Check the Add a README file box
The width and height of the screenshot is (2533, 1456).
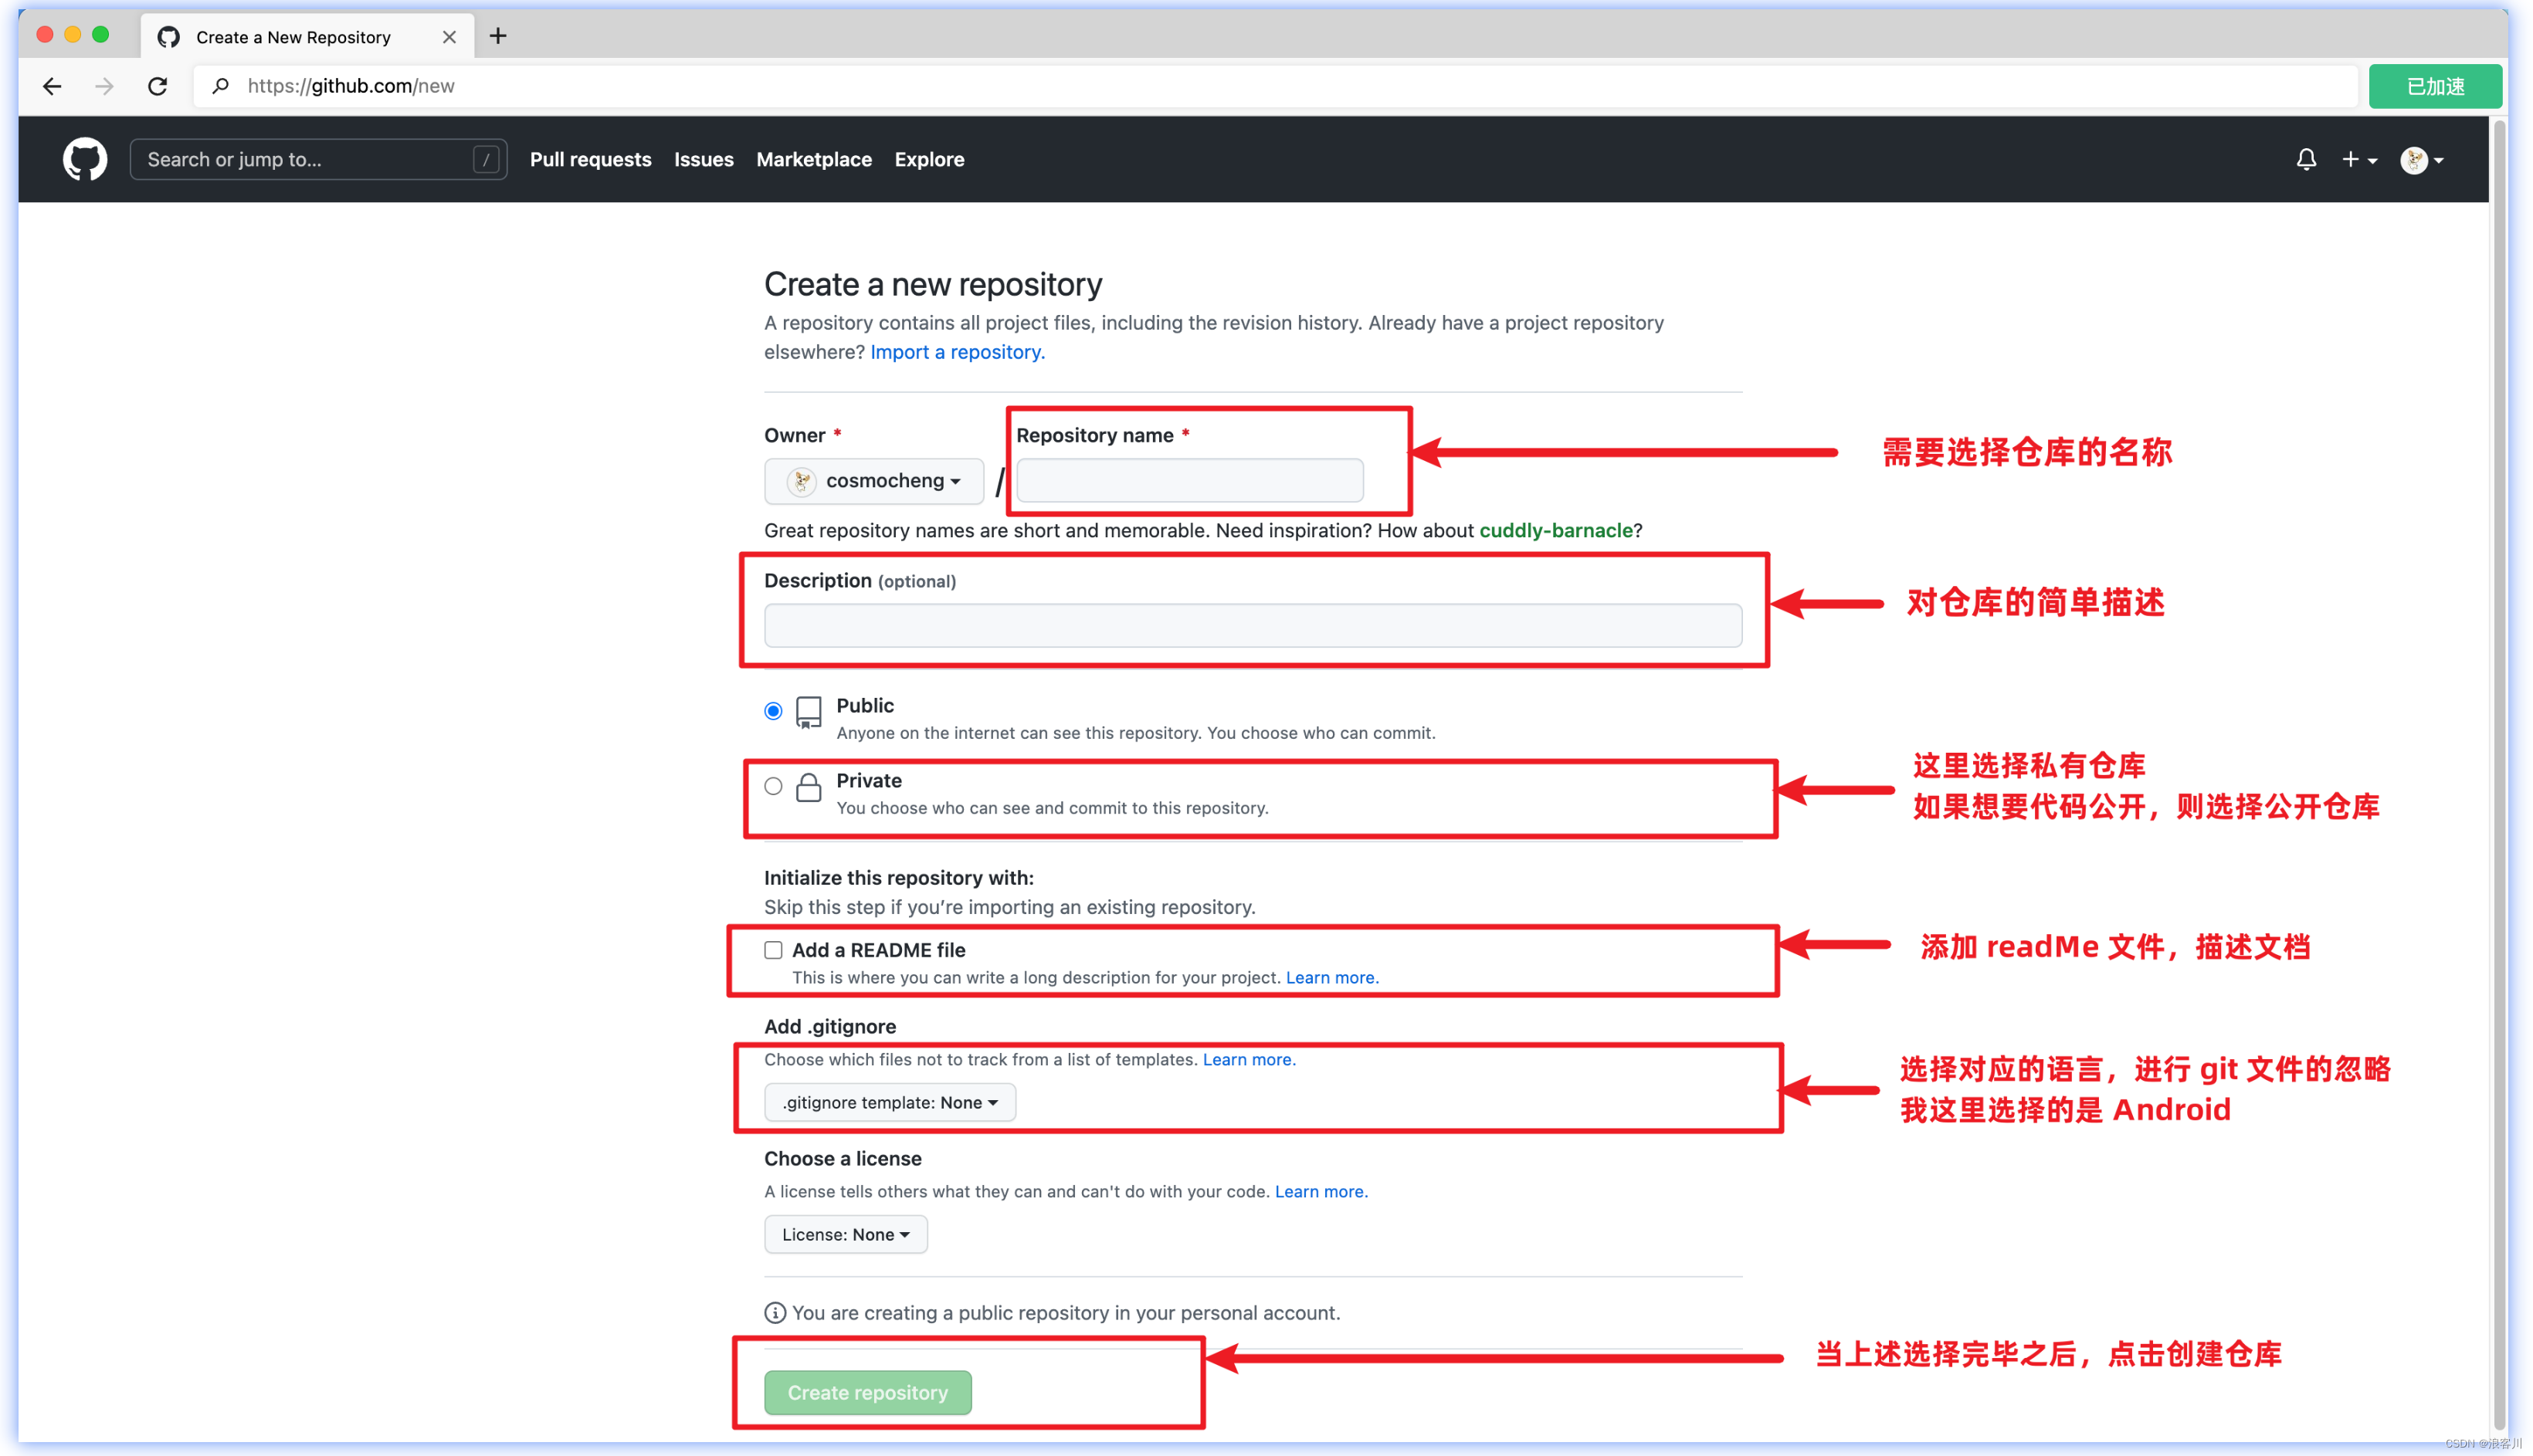pos(773,950)
